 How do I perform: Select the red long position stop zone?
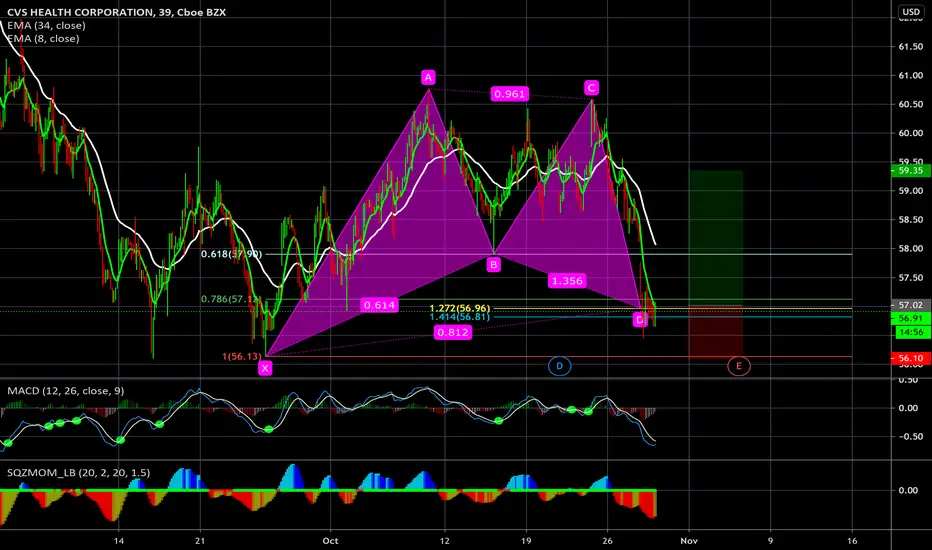(716, 331)
